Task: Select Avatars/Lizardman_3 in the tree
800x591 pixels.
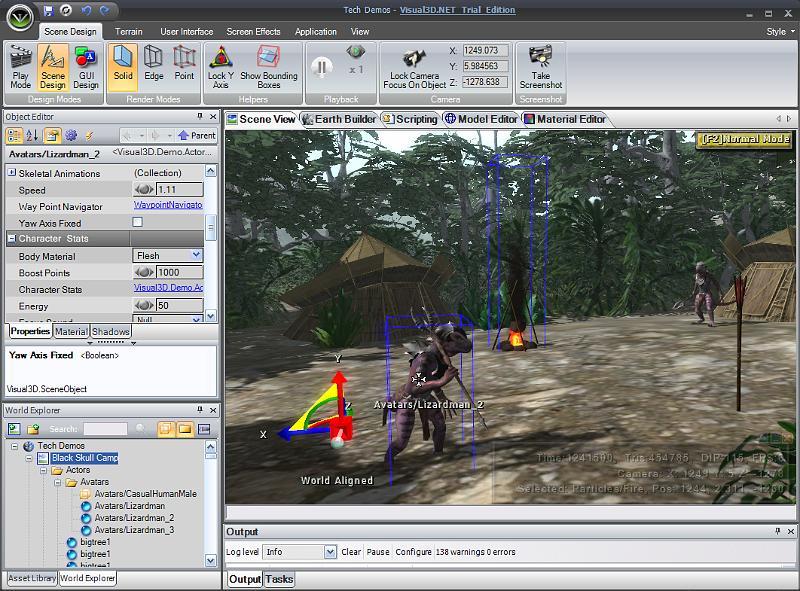Action: (x=134, y=530)
